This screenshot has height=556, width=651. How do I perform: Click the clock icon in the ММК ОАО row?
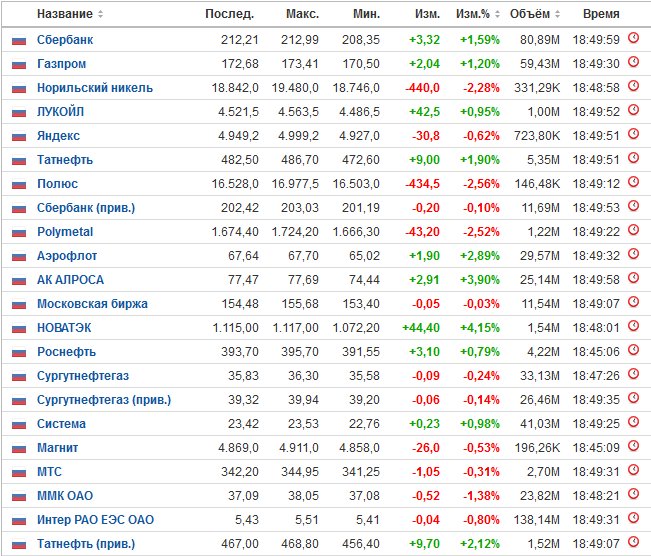point(633,494)
